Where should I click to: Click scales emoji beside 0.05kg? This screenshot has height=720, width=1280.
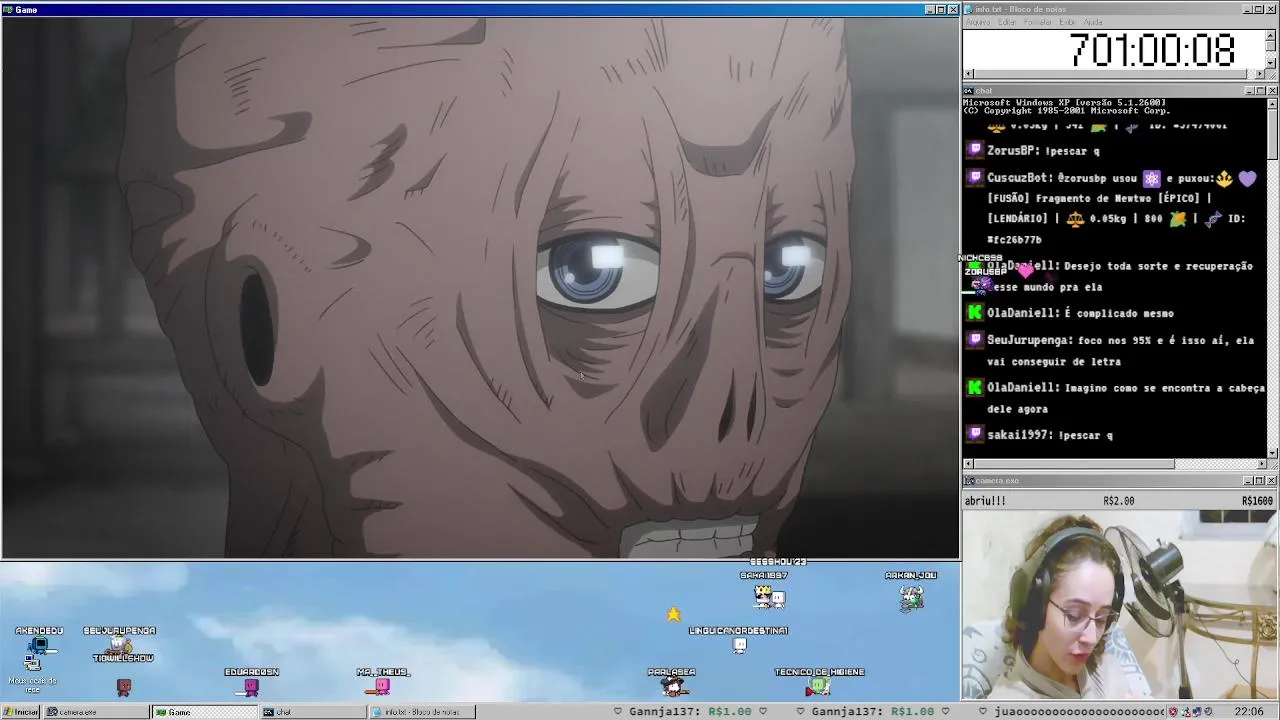click(1075, 218)
